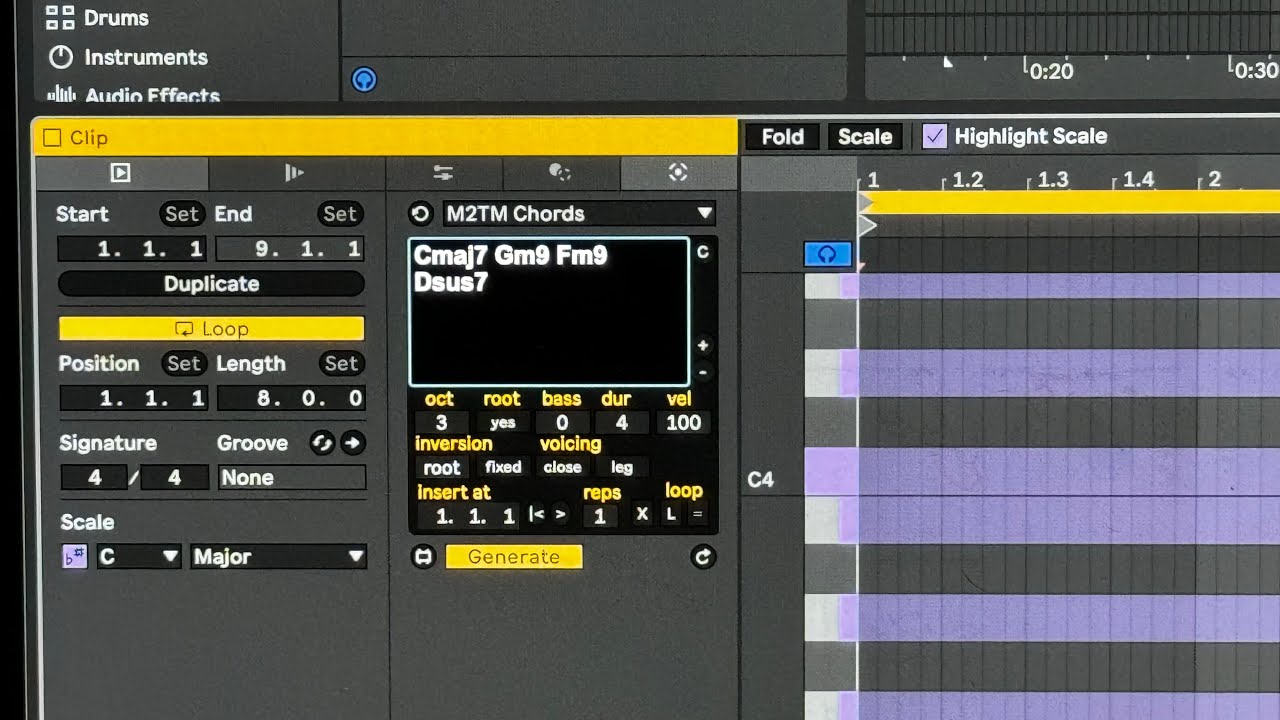Select the clip End value field
This screenshot has width=1280, height=720.
click(x=291, y=249)
